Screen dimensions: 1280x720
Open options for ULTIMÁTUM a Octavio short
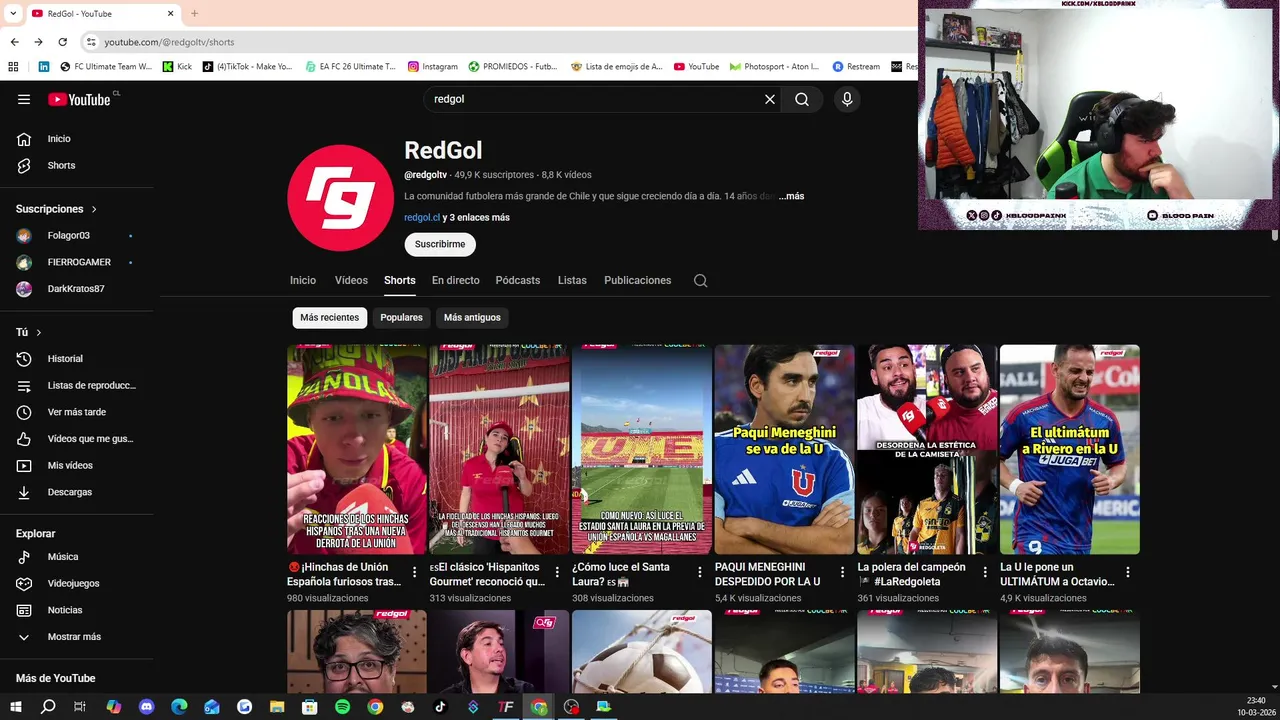click(1127, 573)
